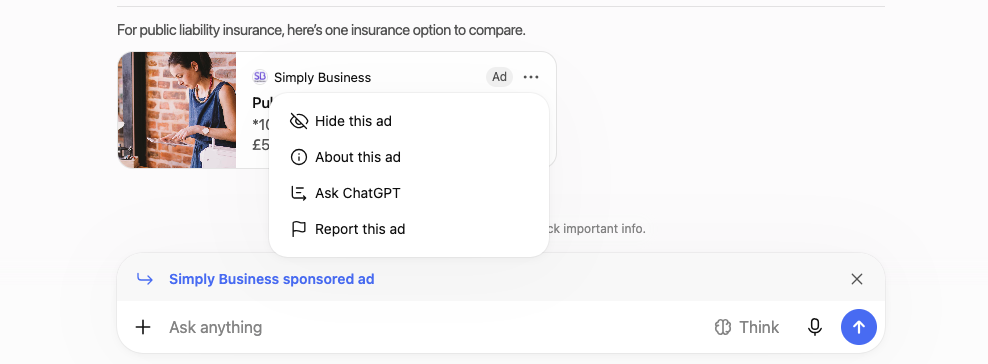Click the reply arrow beside sponsored ad

pos(145,279)
